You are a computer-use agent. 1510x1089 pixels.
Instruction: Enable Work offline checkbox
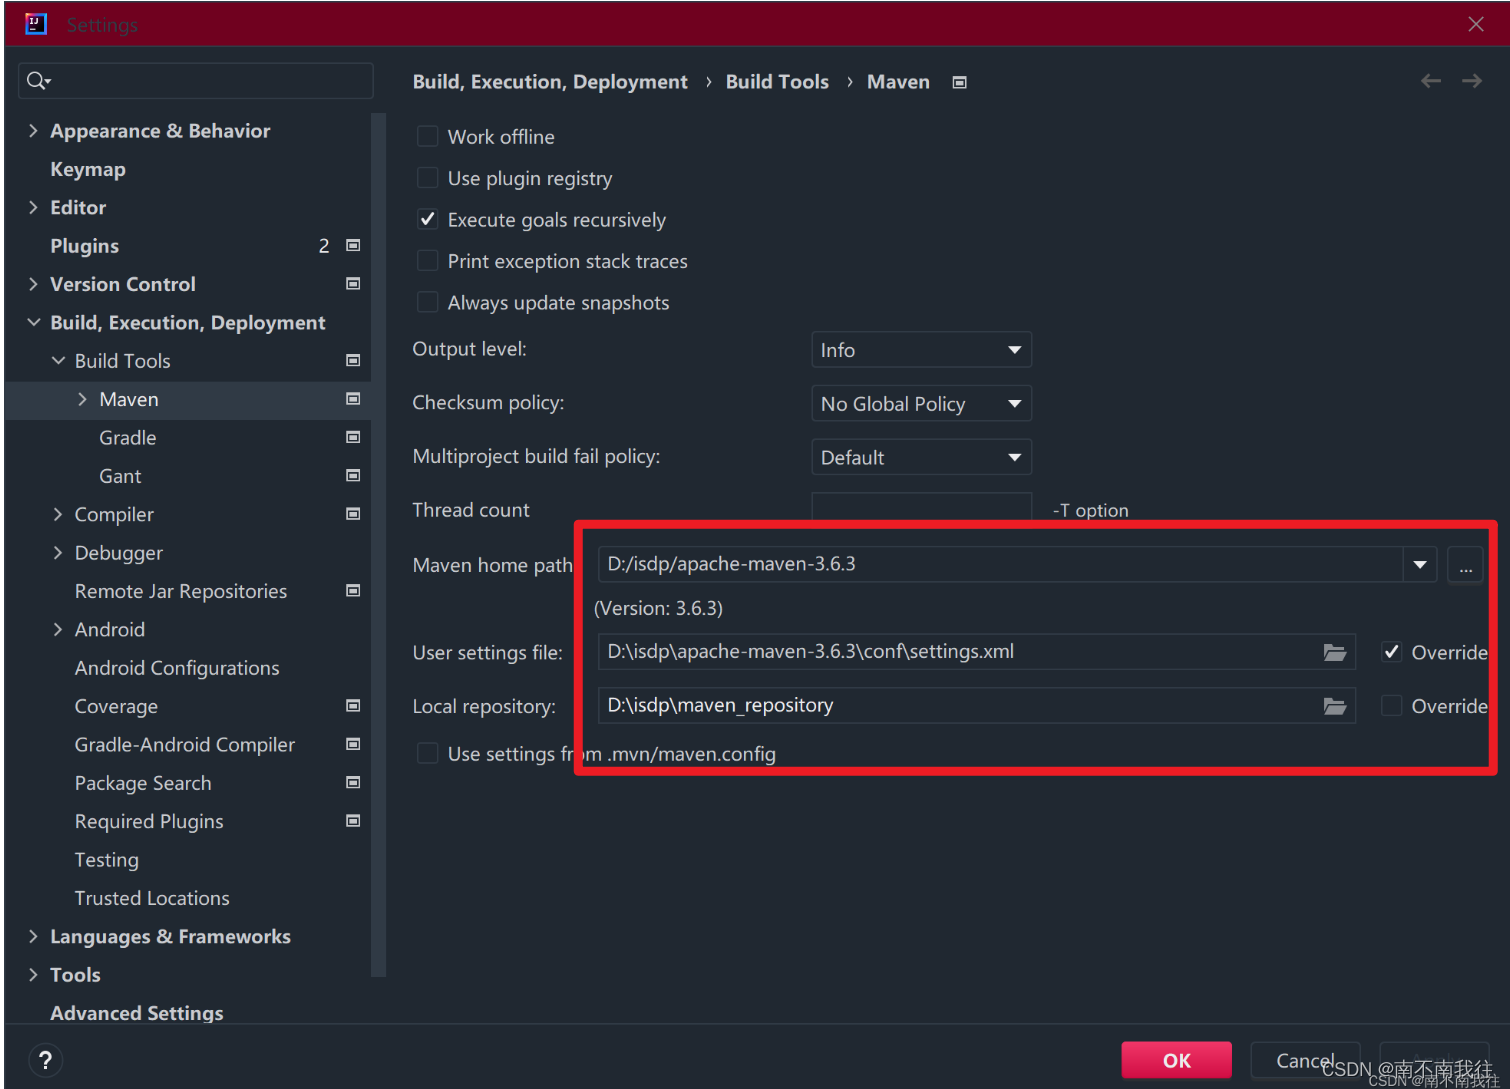(427, 136)
